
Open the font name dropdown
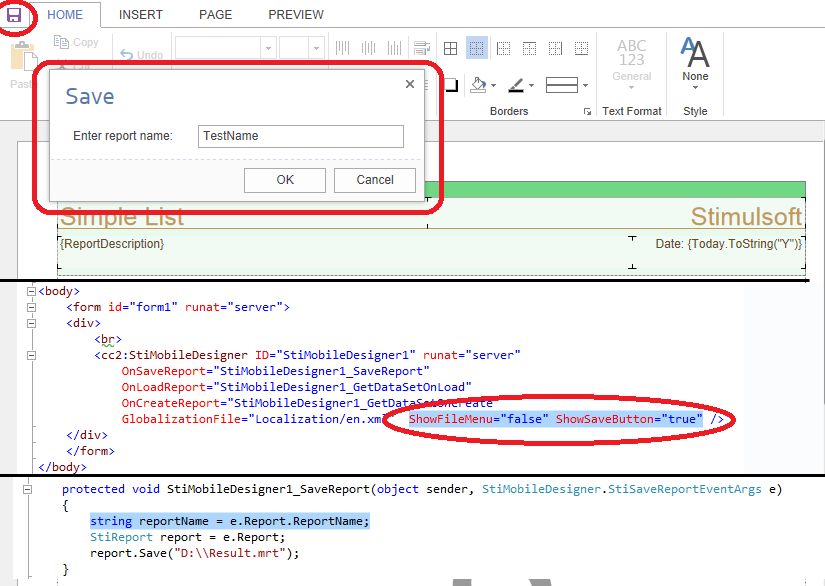[268, 48]
